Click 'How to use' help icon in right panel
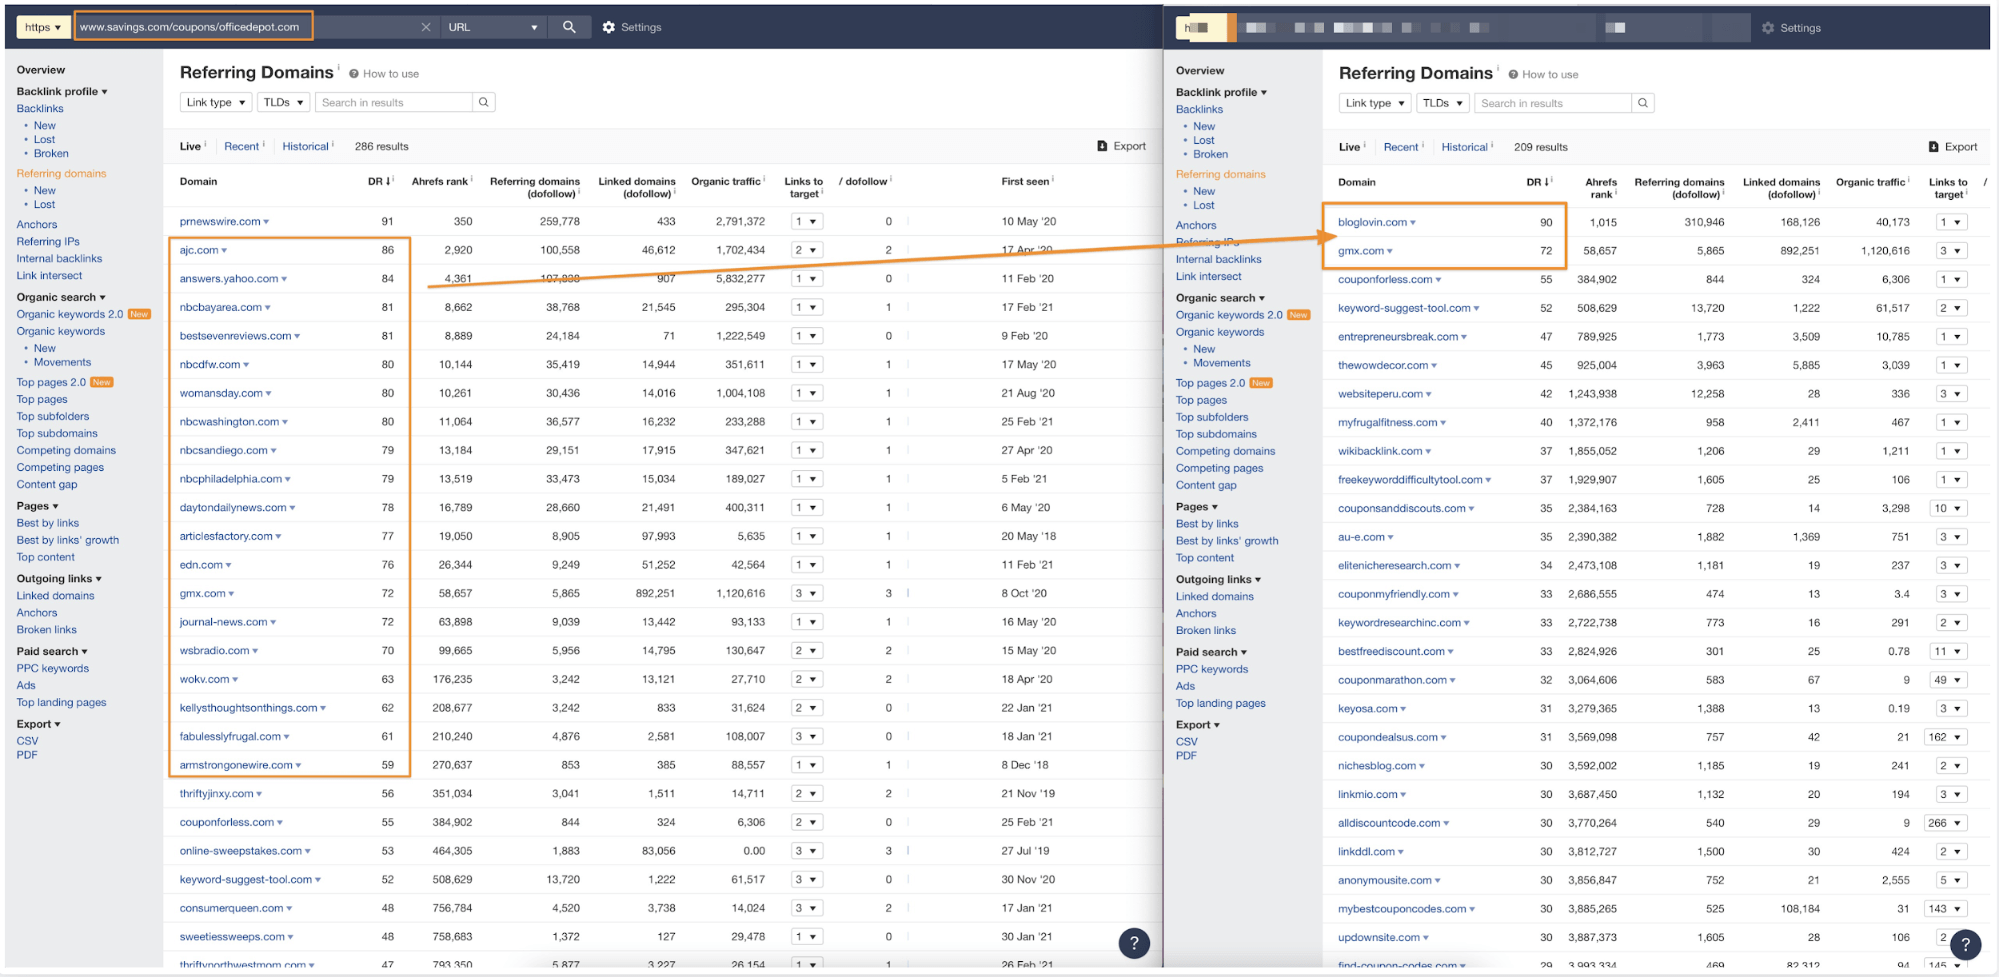 1513,74
